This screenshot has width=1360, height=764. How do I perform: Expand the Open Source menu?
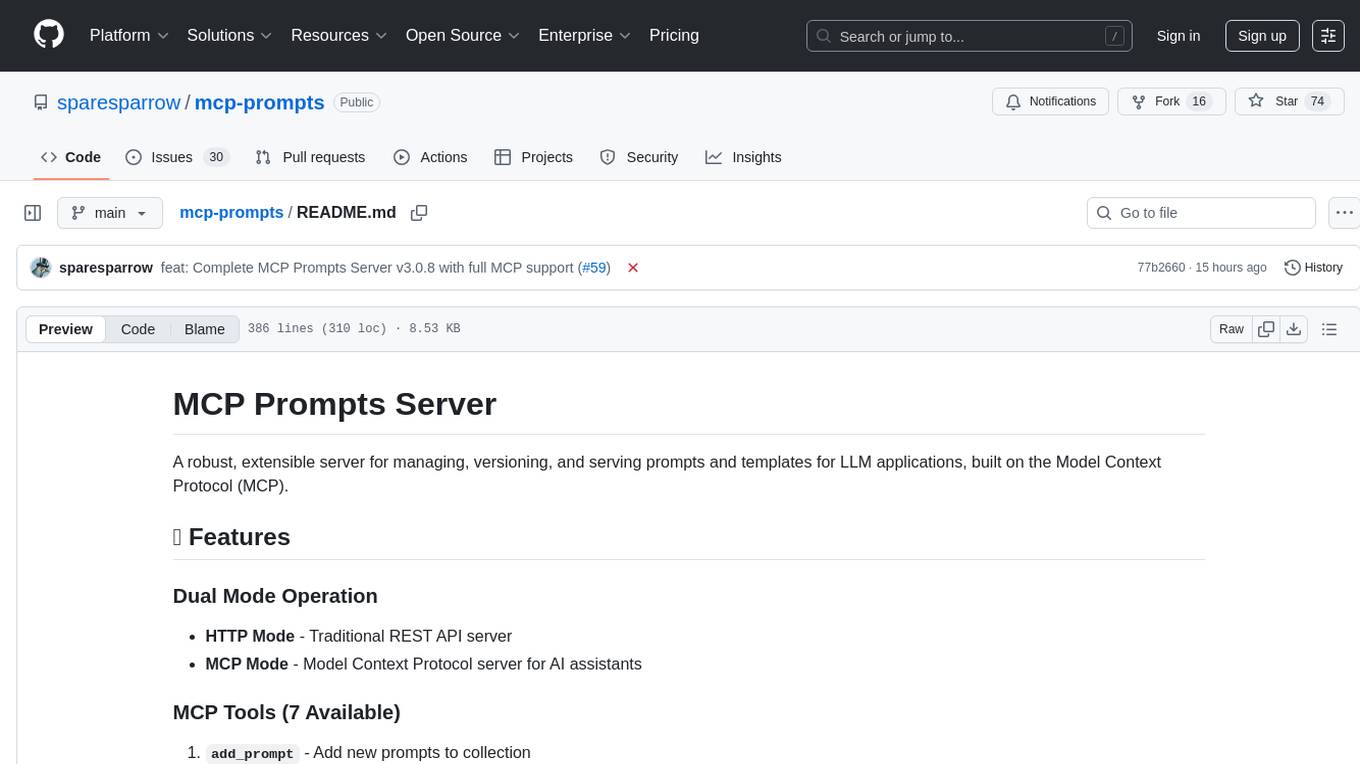(463, 35)
